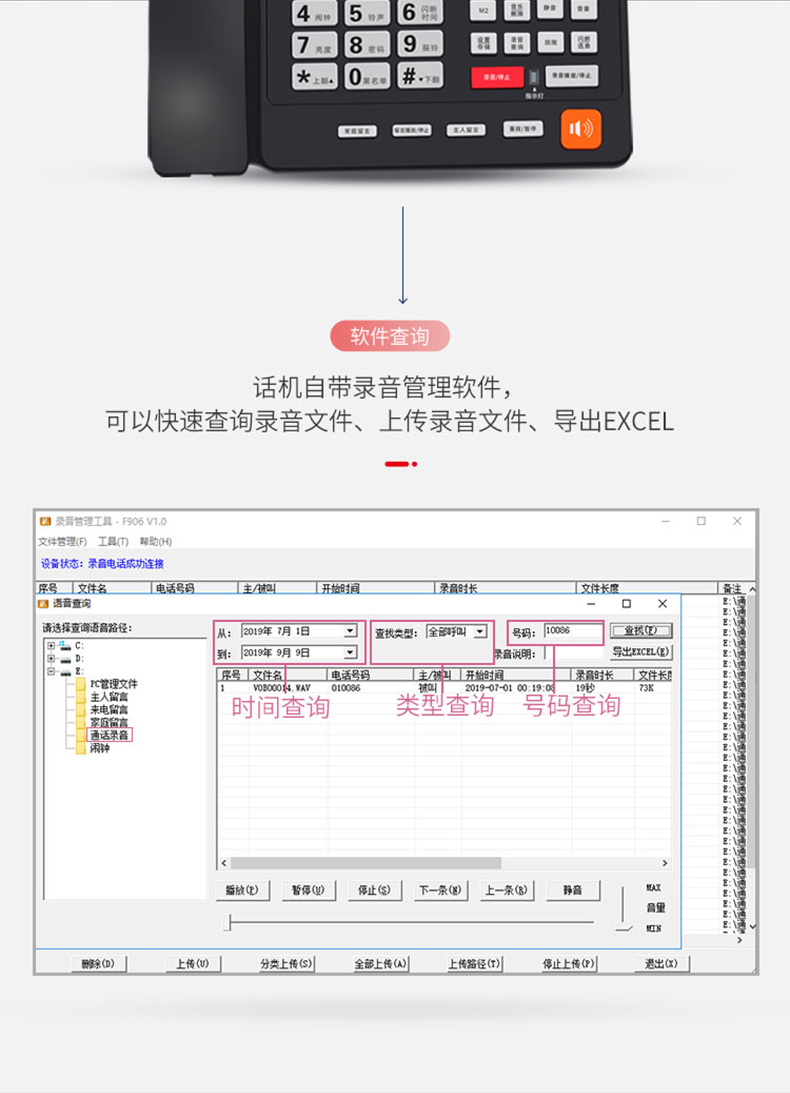The height and width of the screenshot is (1093, 790).
Task: Select the E: drive icon in tree
Action: point(65,671)
